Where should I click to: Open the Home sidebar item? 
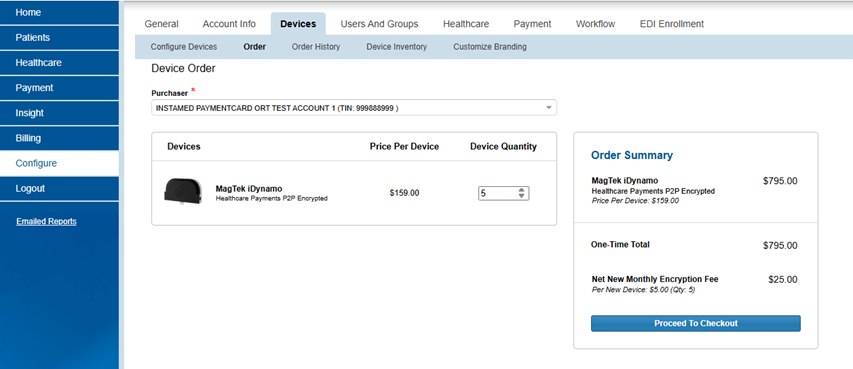(x=59, y=13)
